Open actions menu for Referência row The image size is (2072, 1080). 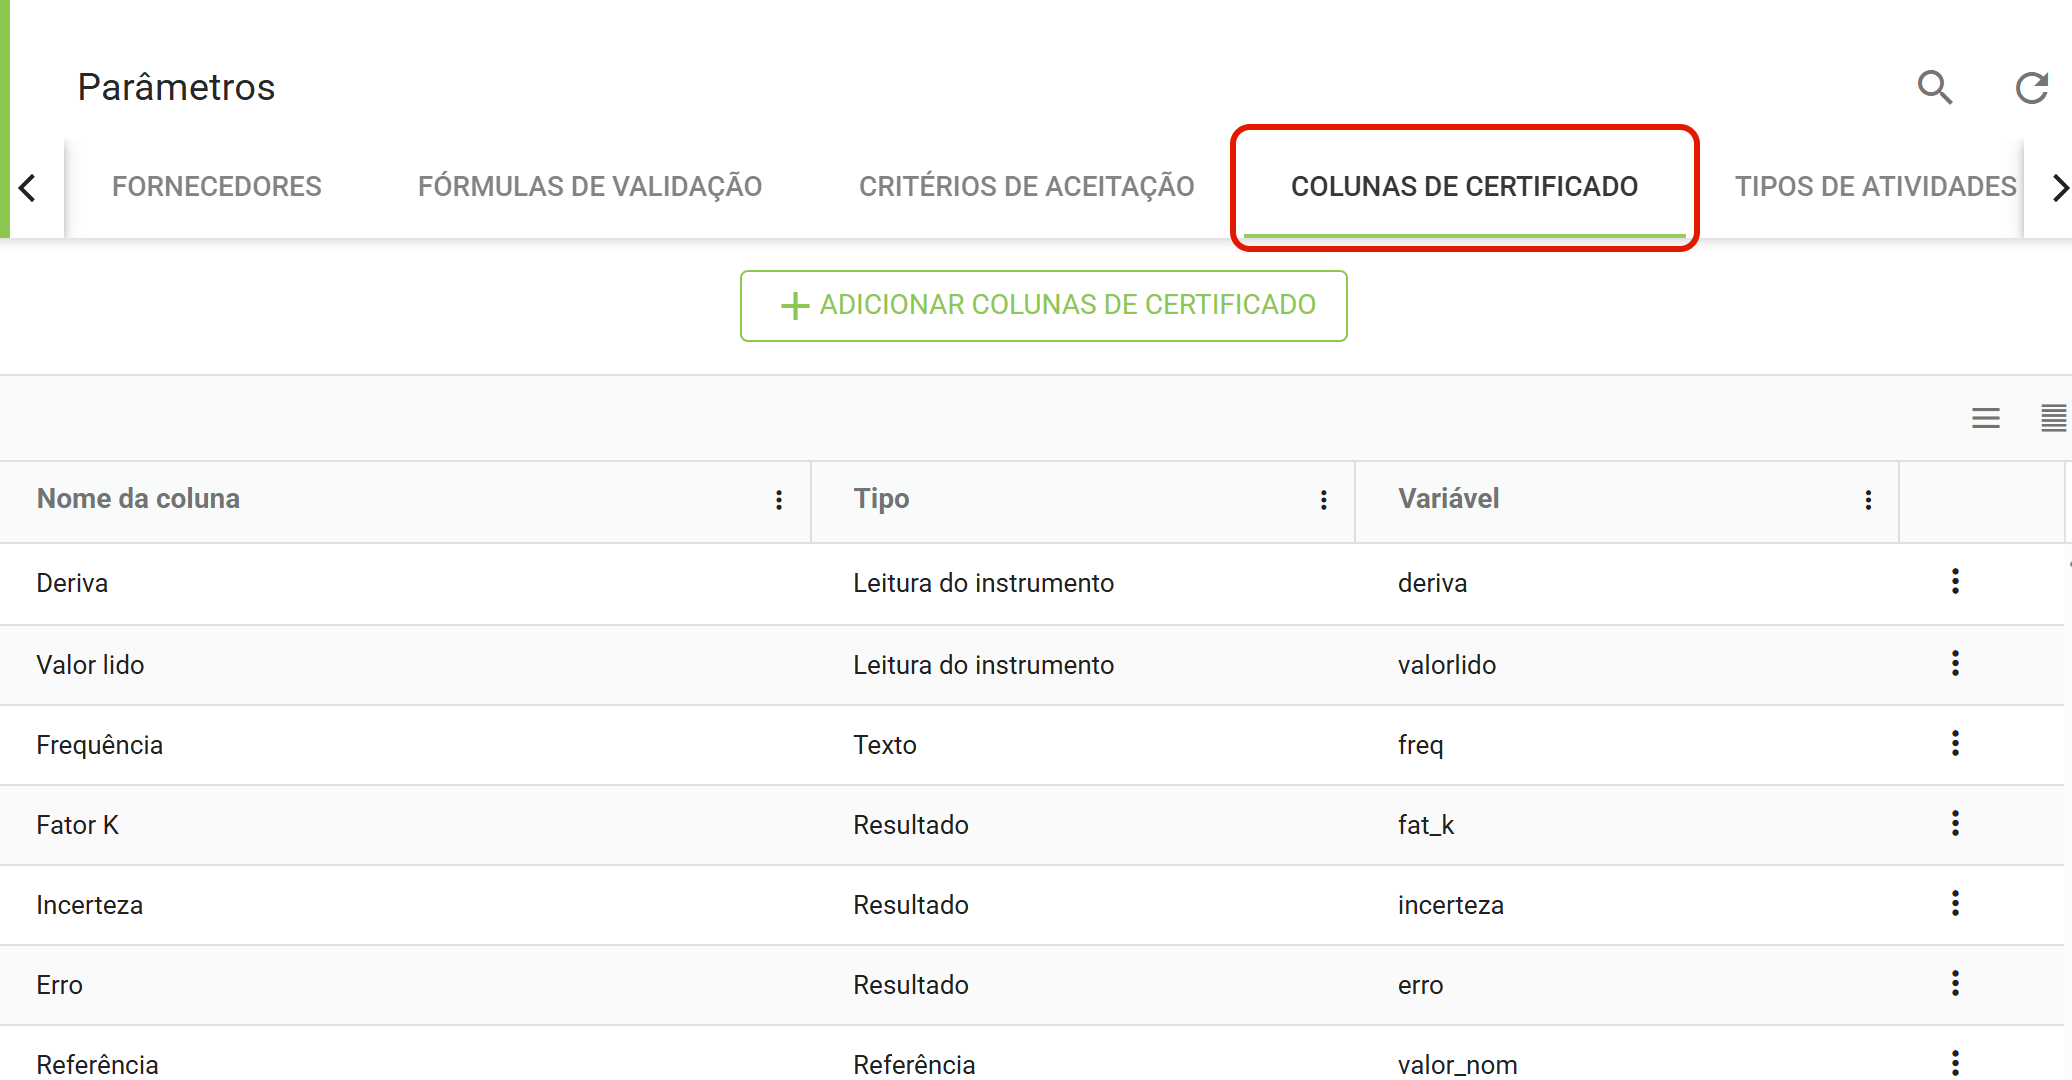(1955, 1062)
